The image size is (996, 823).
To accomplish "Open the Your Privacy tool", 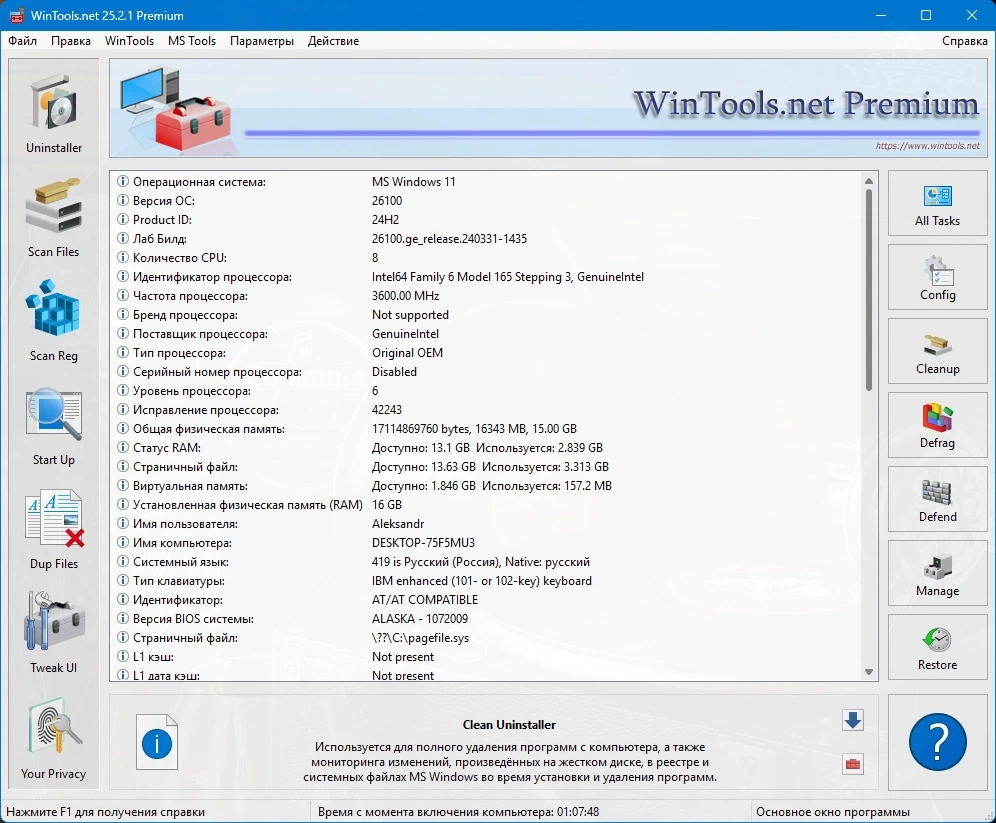I will [x=54, y=739].
